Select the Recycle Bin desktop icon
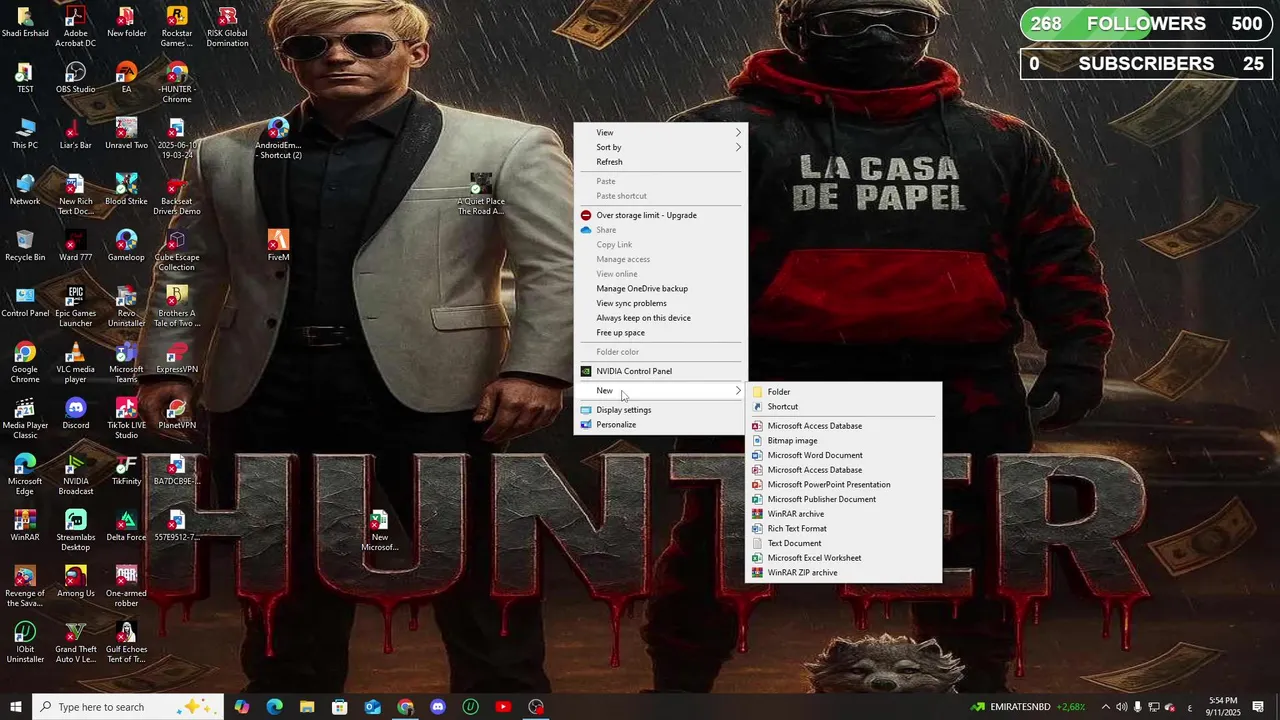Viewport: 1280px width, 720px height. pos(25,246)
